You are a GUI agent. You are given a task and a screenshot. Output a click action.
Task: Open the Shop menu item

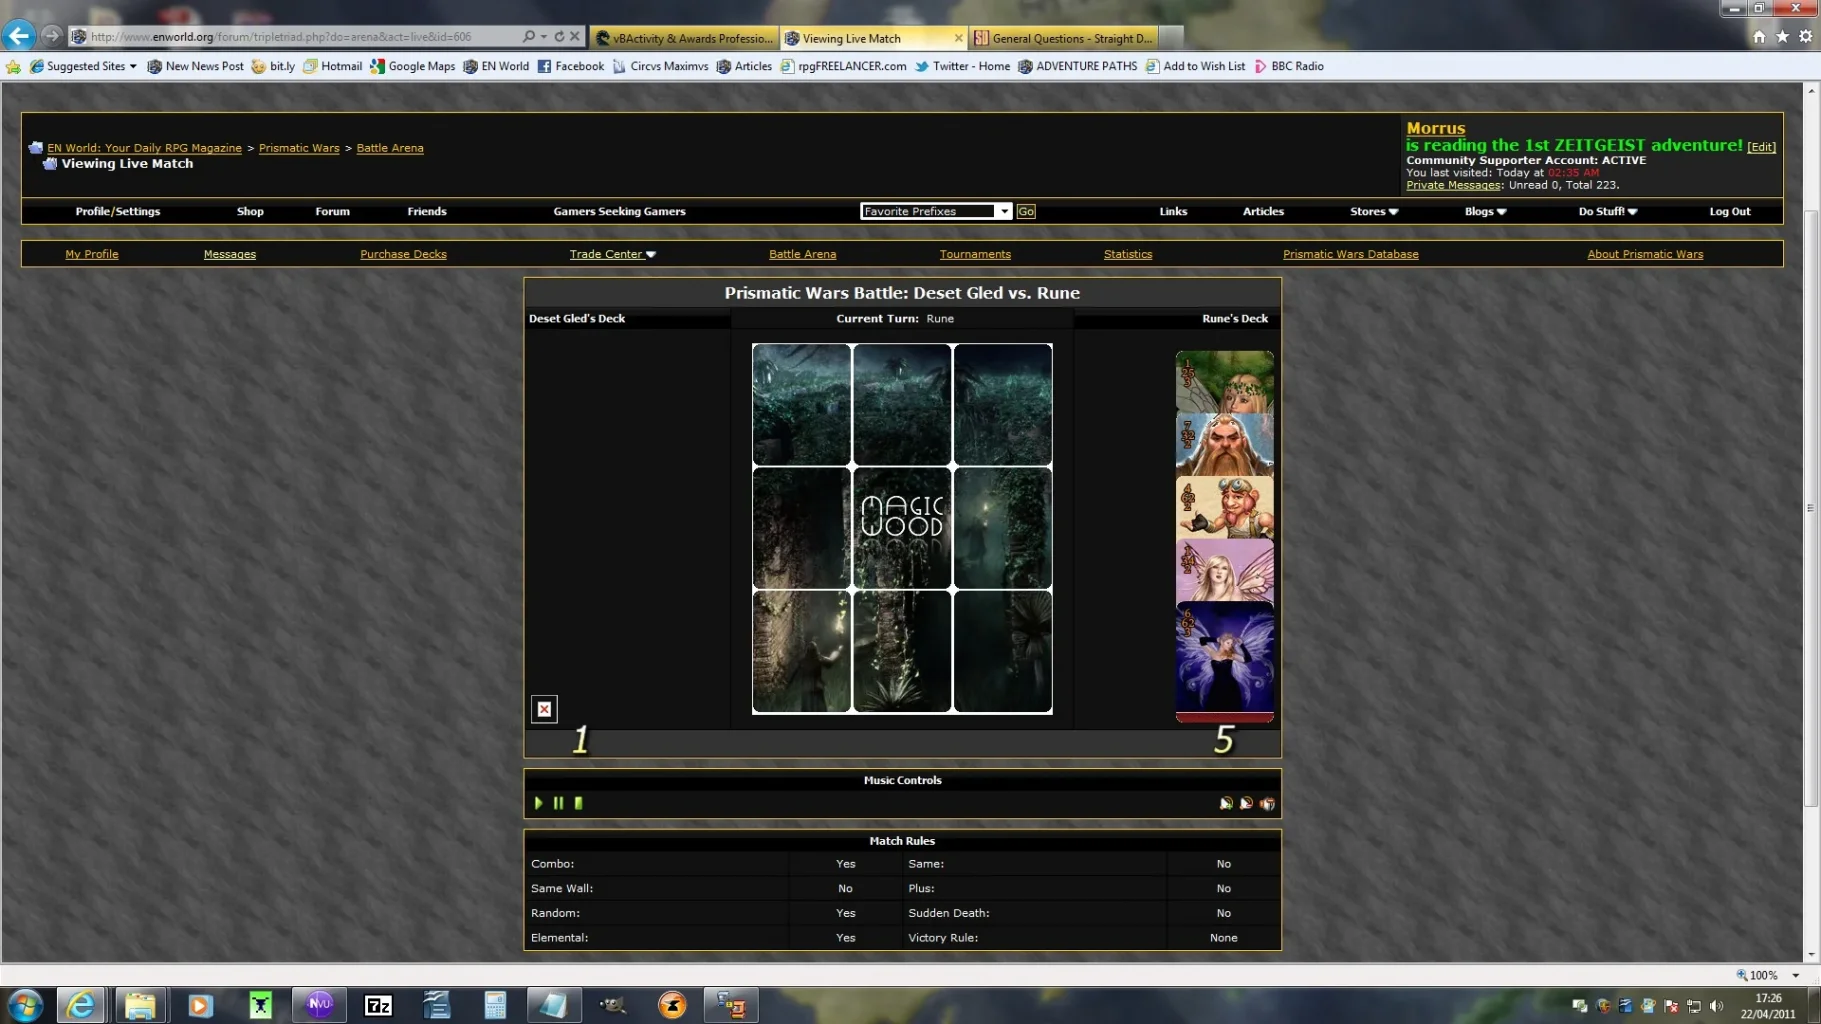[x=250, y=211]
